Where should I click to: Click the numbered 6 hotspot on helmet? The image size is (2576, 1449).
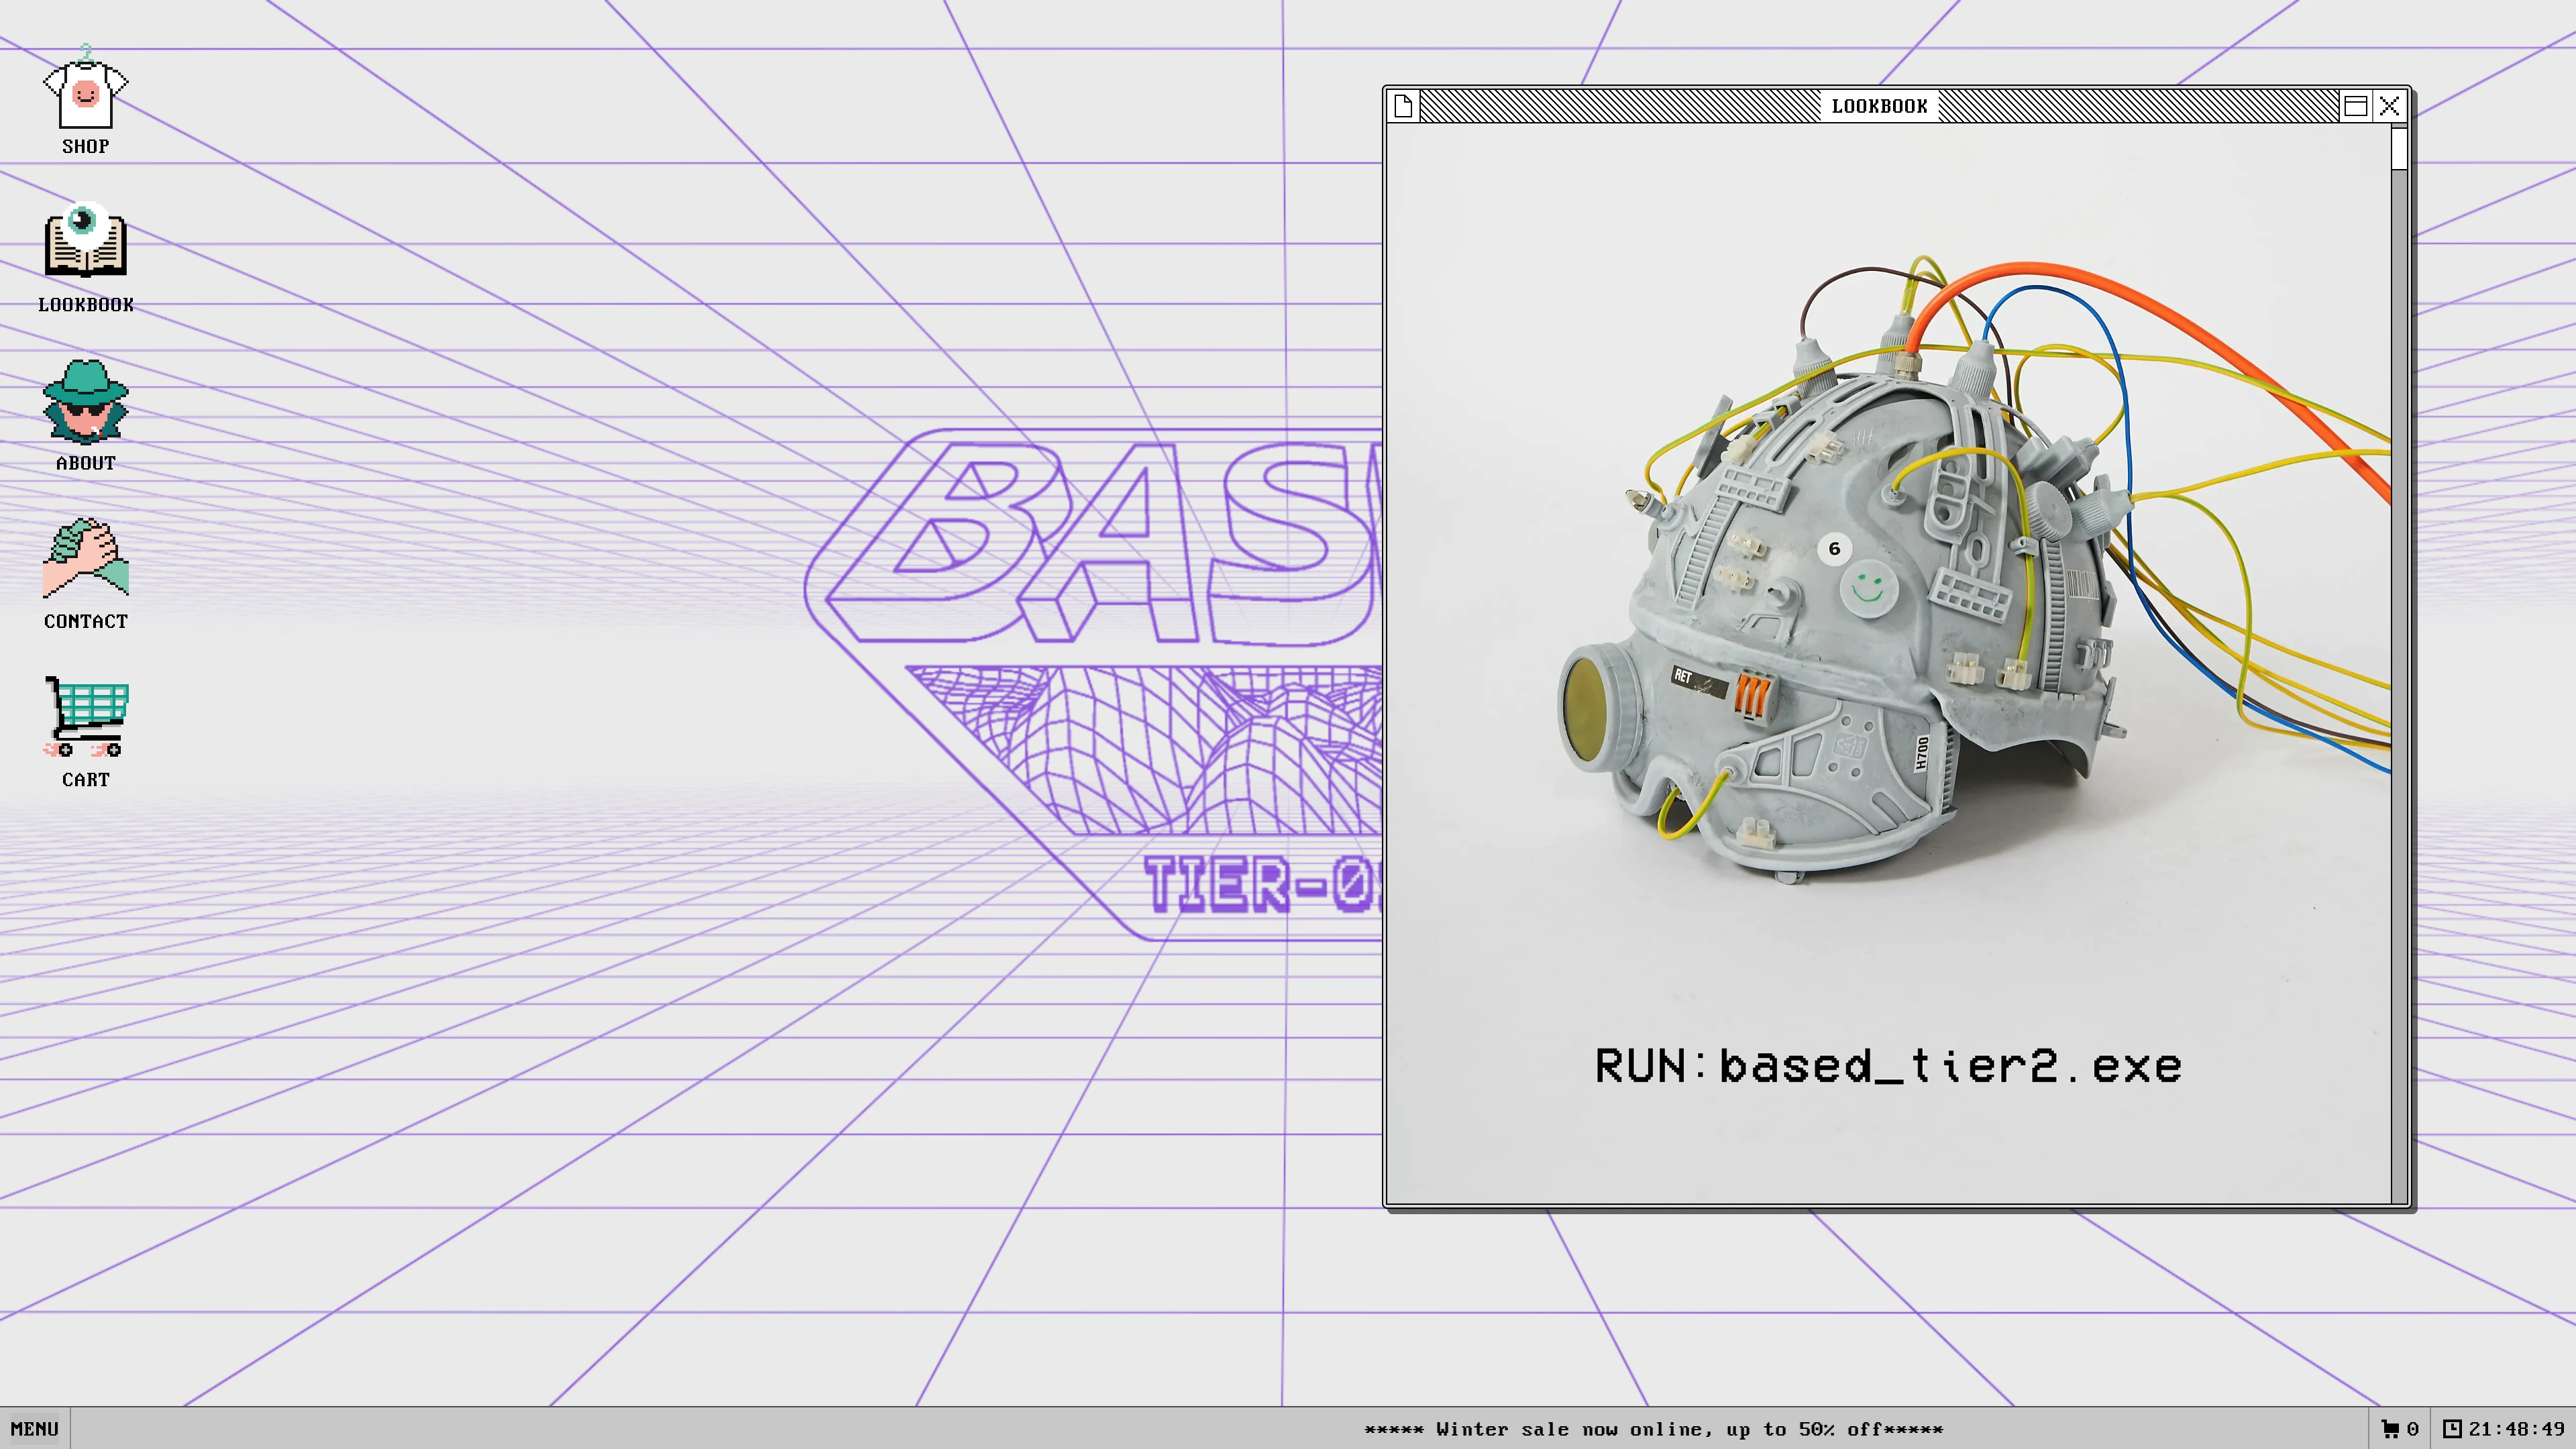coord(1834,549)
